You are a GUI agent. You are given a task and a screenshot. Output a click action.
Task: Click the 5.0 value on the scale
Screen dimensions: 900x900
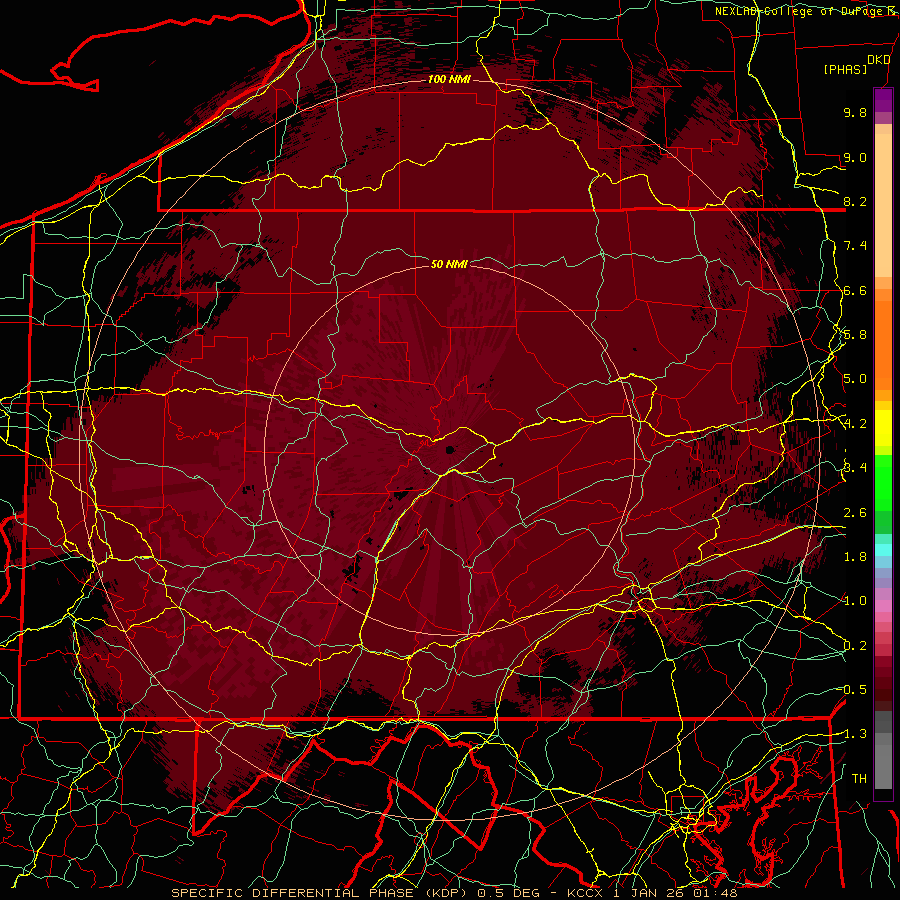point(855,379)
